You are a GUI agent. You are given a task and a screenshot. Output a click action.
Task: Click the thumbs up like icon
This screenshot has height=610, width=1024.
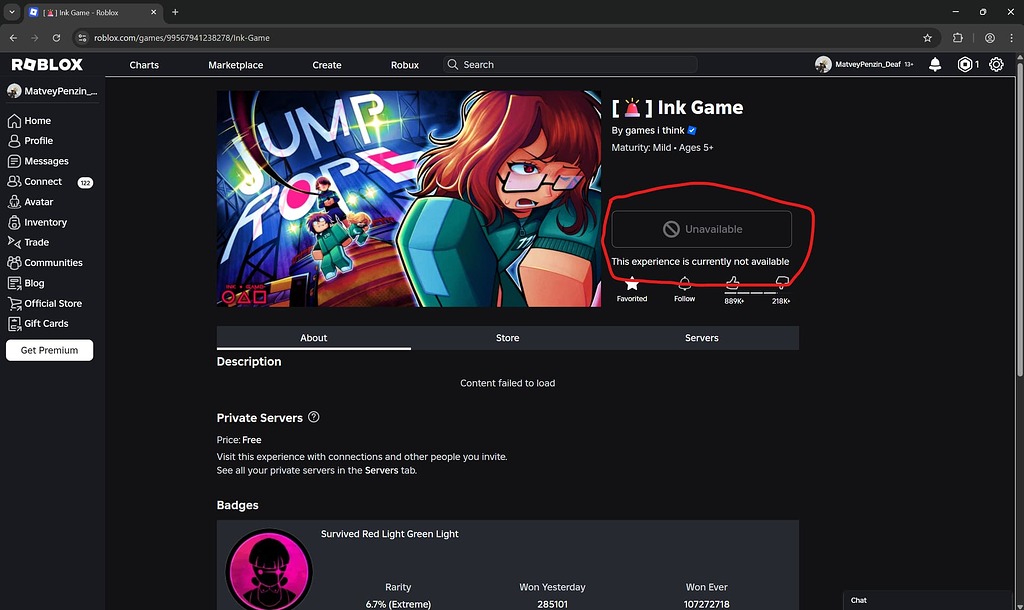point(733,282)
